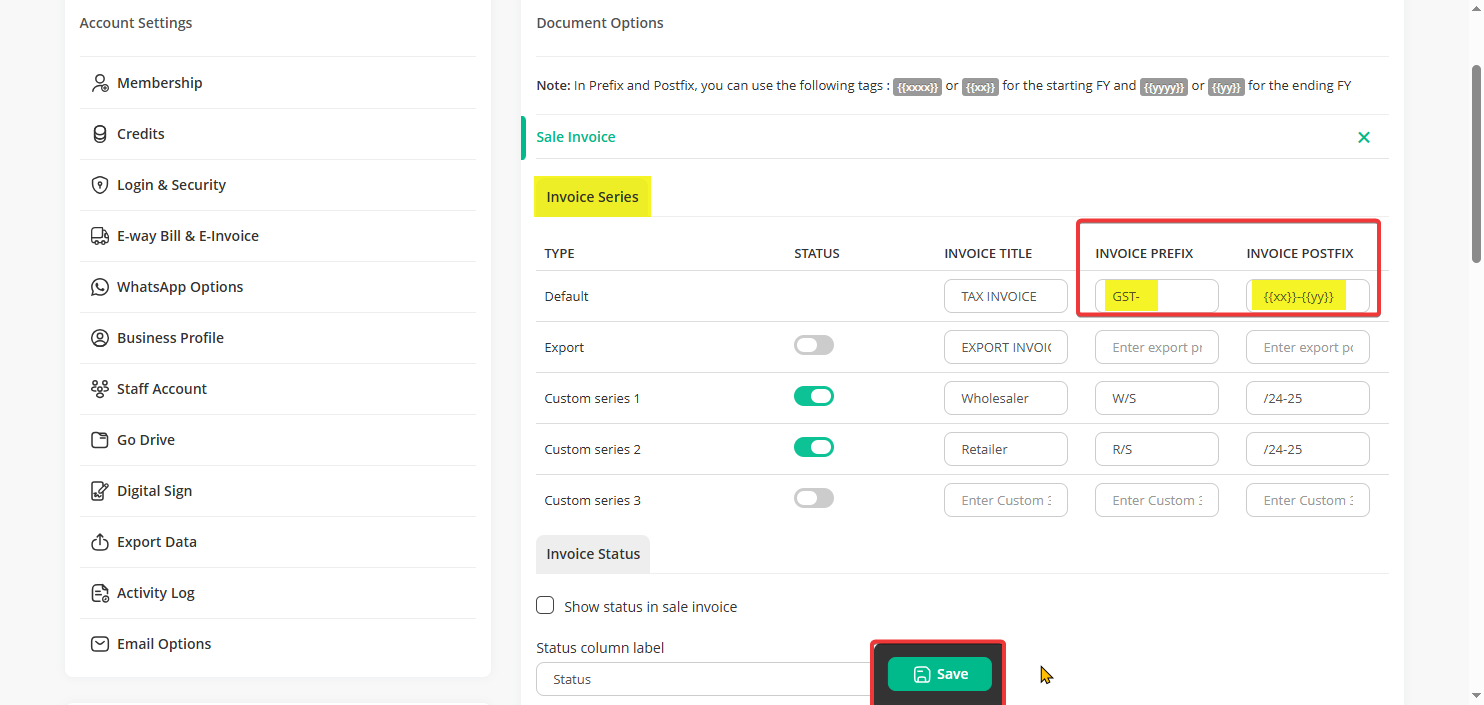This screenshot has width=1484, height=705.
Task: Click the Activity Log document icon
Action: click(100, 593)
